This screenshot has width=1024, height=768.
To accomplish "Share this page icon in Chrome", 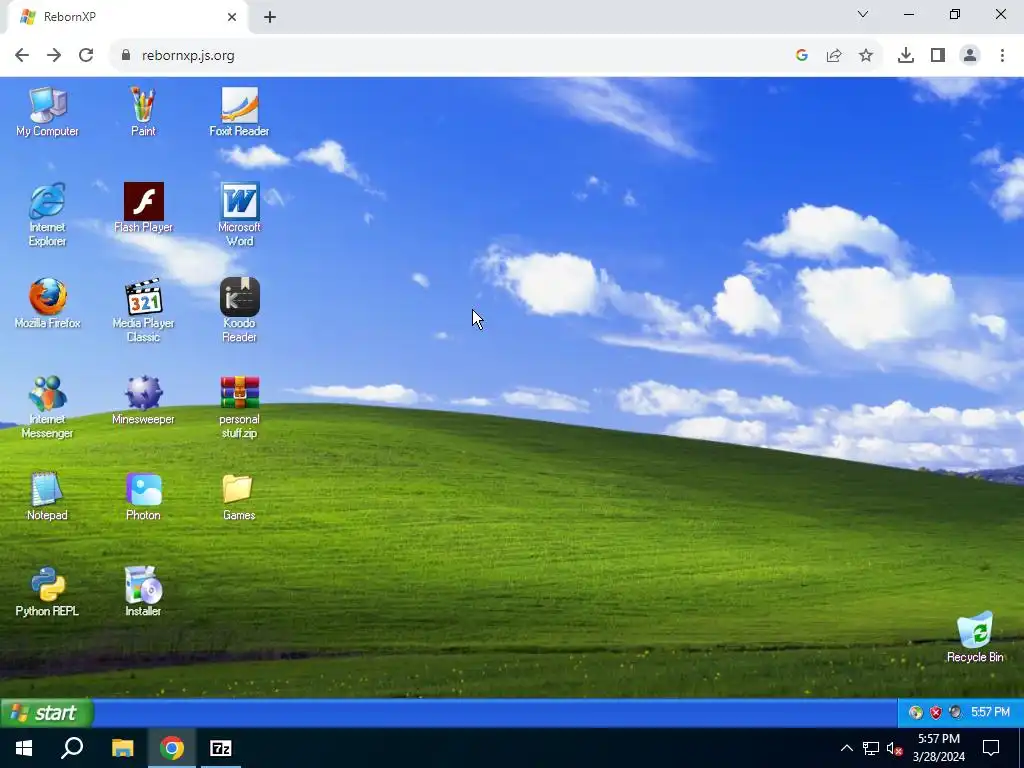I will click(x=834, y=56).
